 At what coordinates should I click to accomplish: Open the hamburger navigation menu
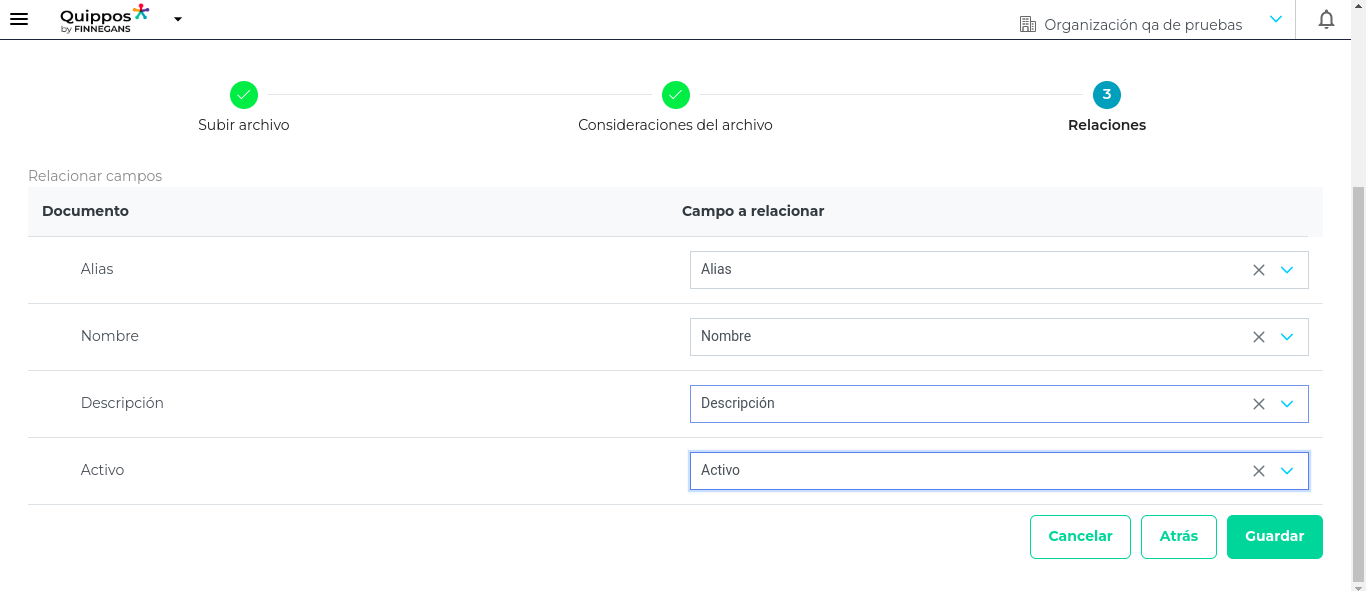tap(19, 19)
